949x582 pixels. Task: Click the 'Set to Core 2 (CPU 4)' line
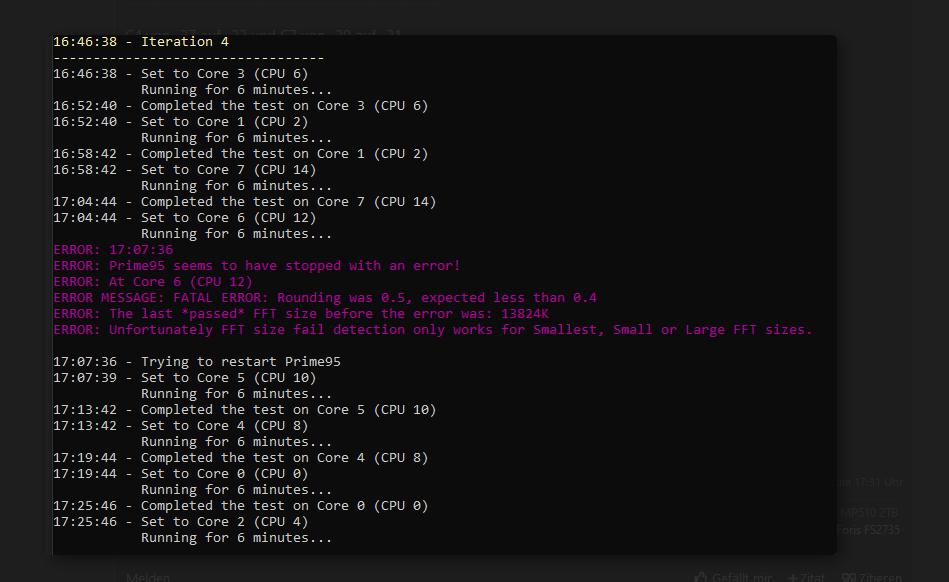180,522
